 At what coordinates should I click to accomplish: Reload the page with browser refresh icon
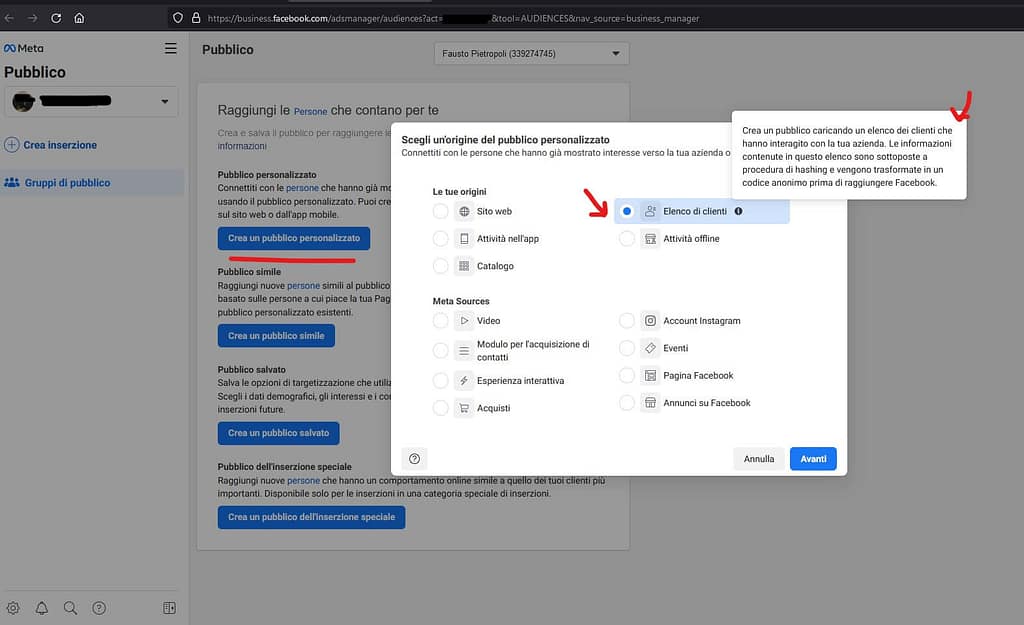click(56, 18)
